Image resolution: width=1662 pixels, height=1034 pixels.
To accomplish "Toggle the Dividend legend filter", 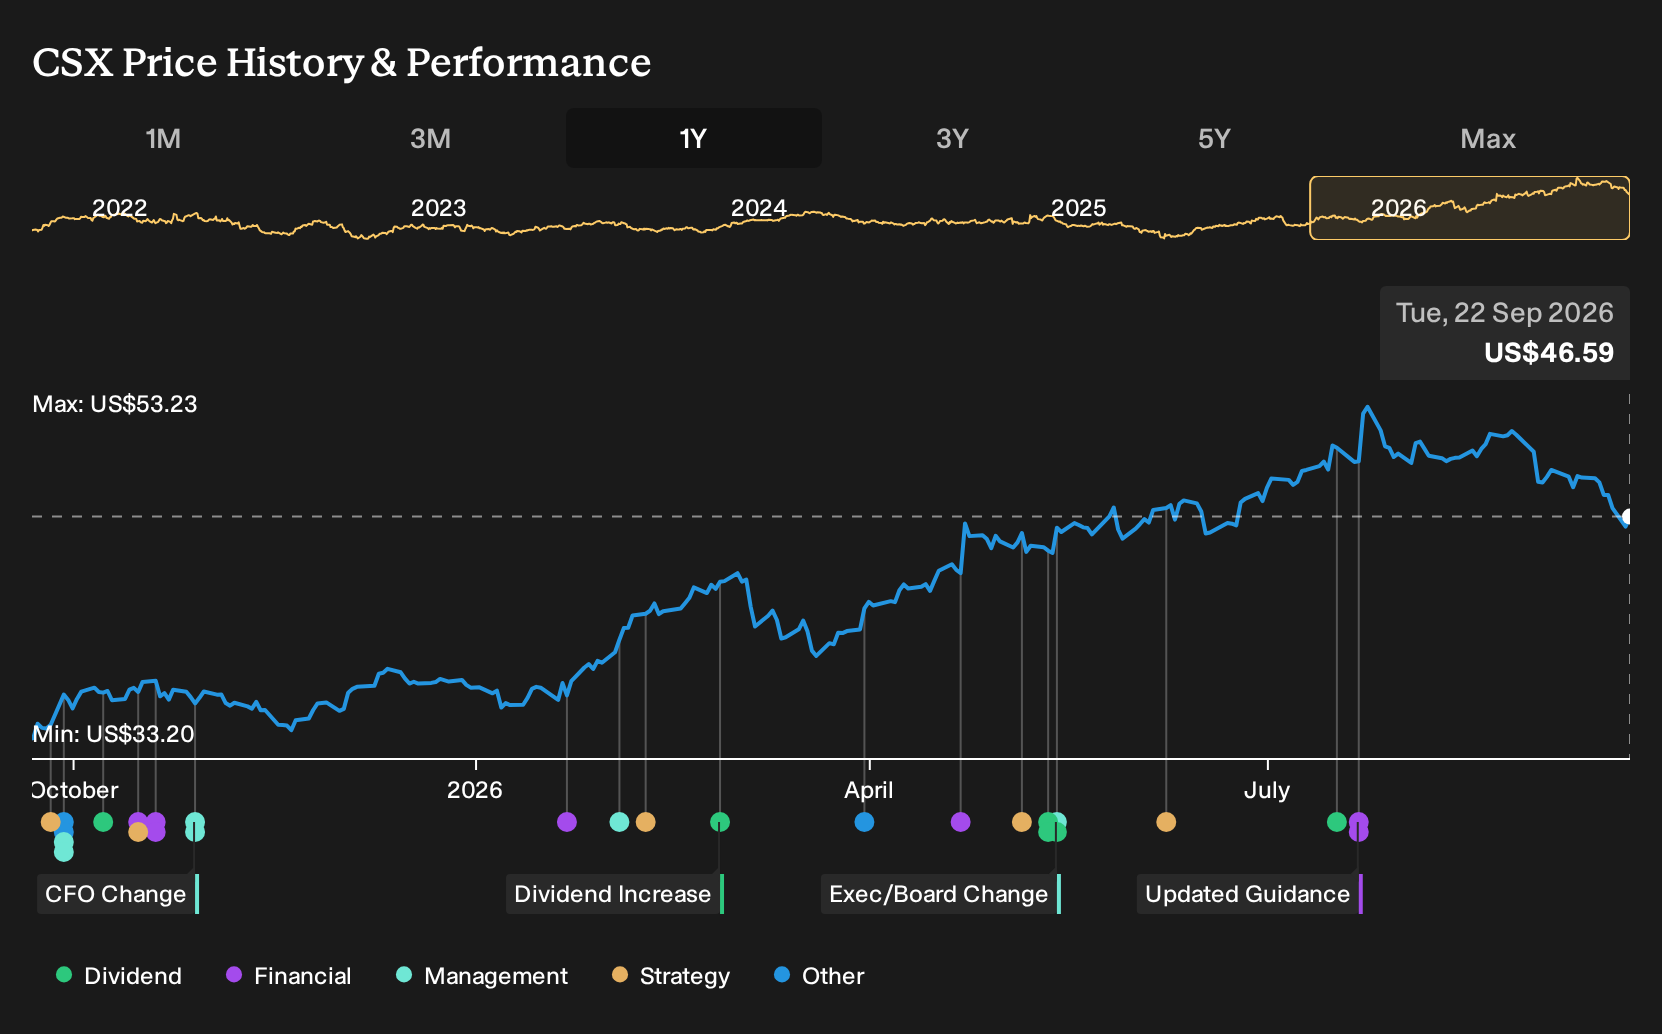I will (x=119, y=976).
